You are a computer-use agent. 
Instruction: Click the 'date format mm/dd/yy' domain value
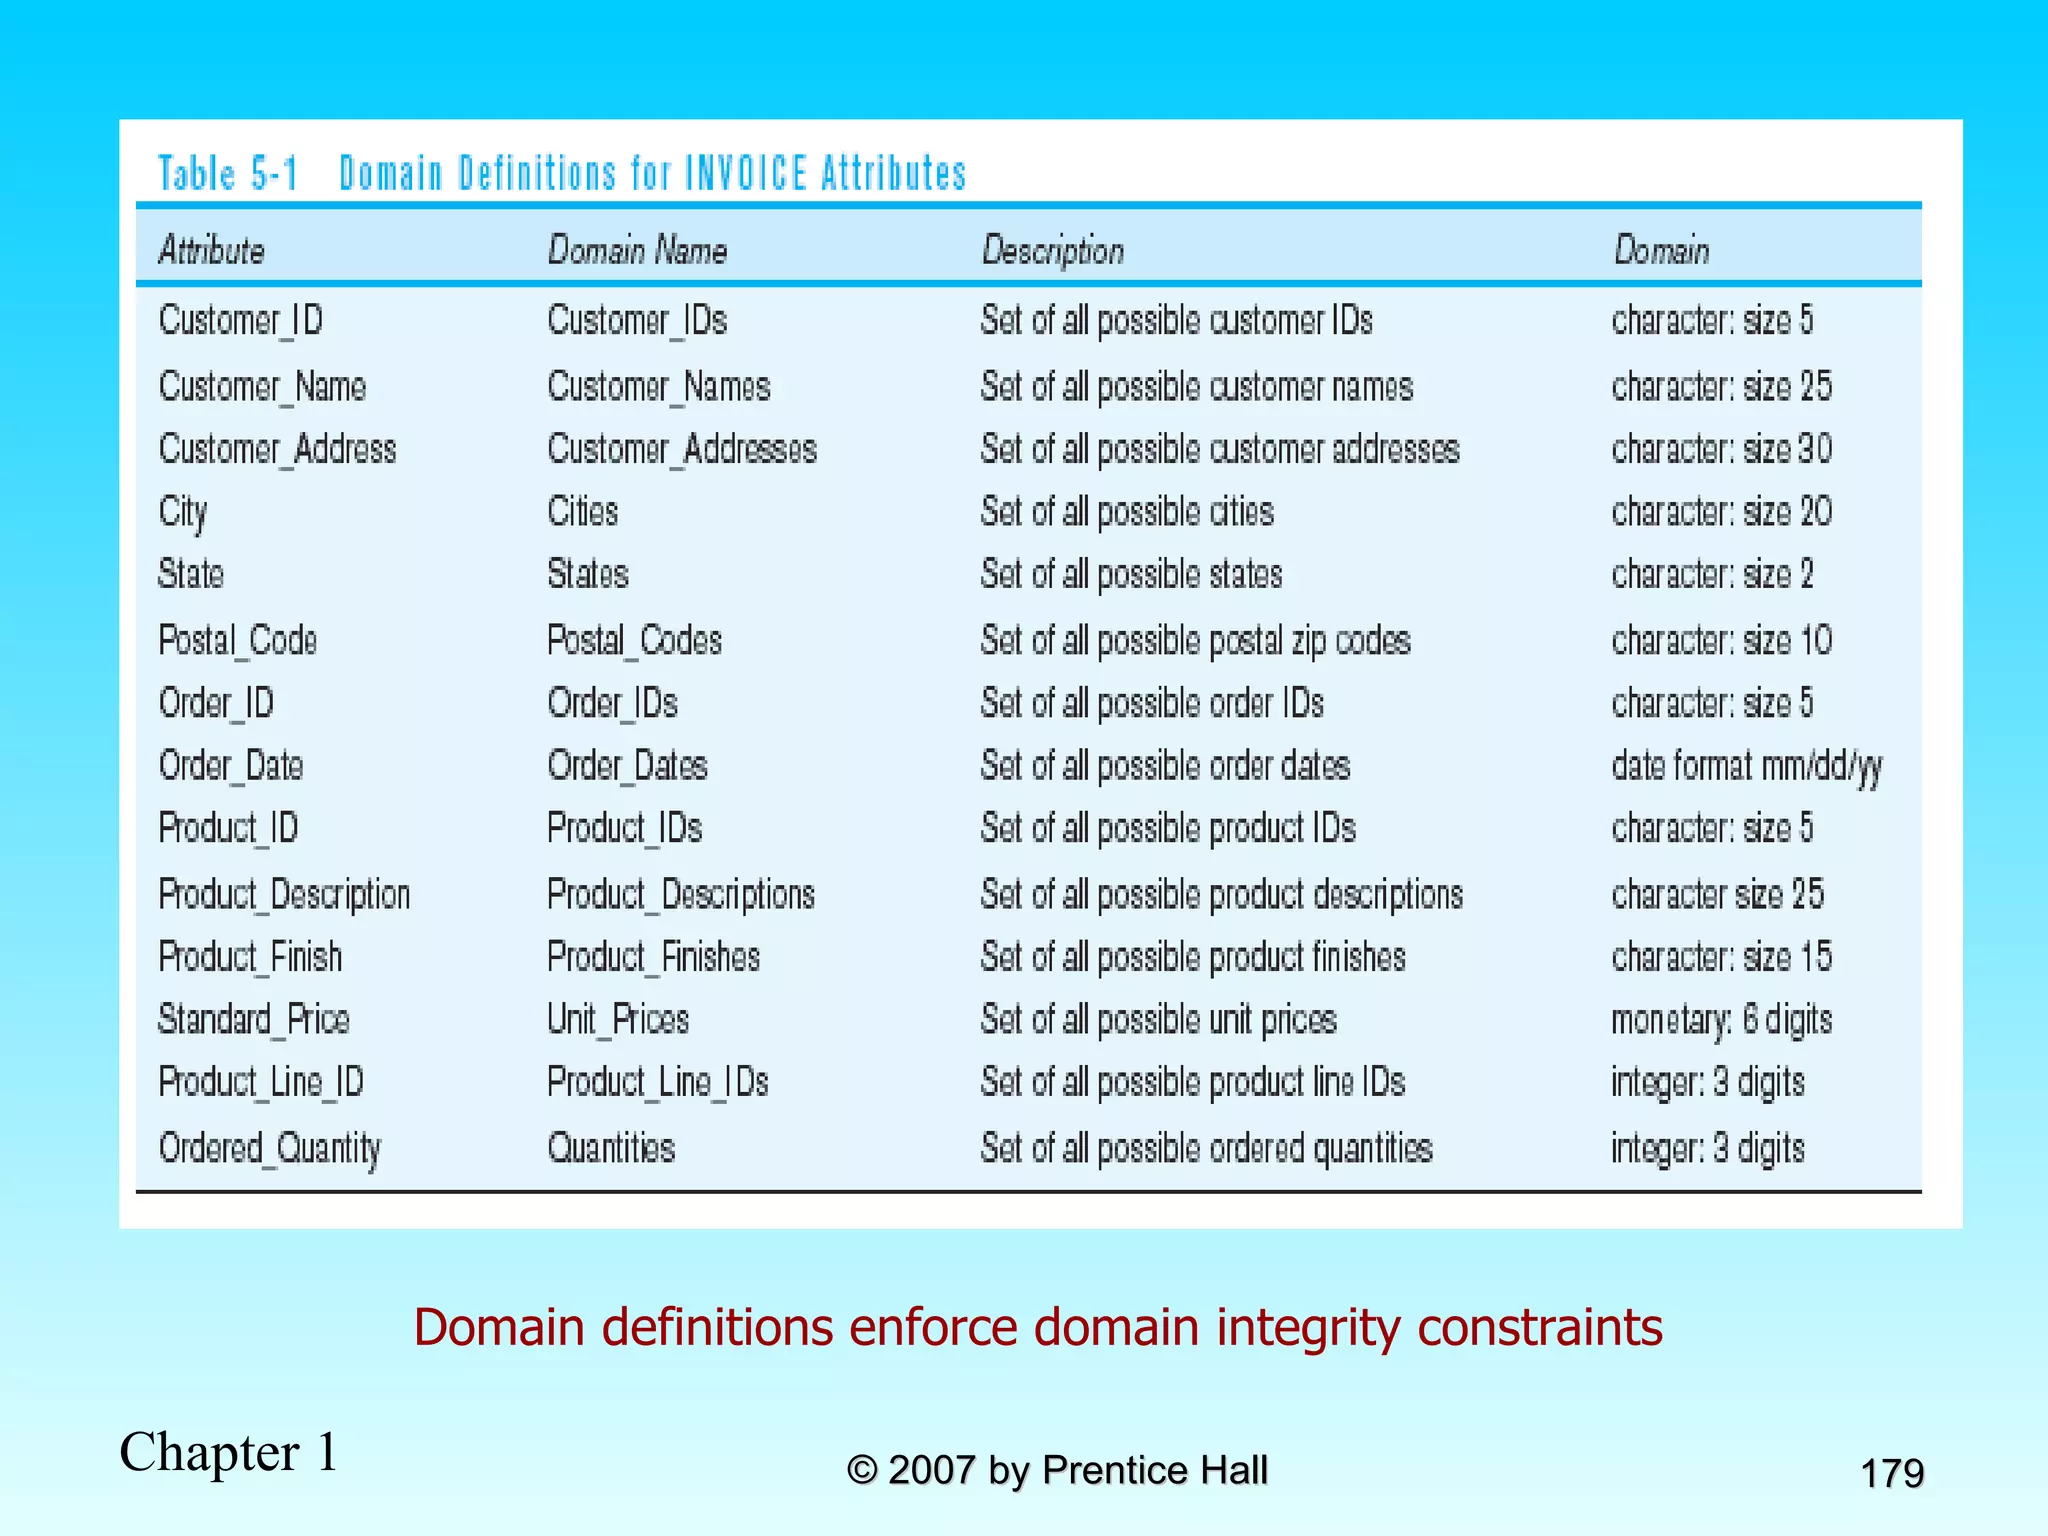[1747, 767]
